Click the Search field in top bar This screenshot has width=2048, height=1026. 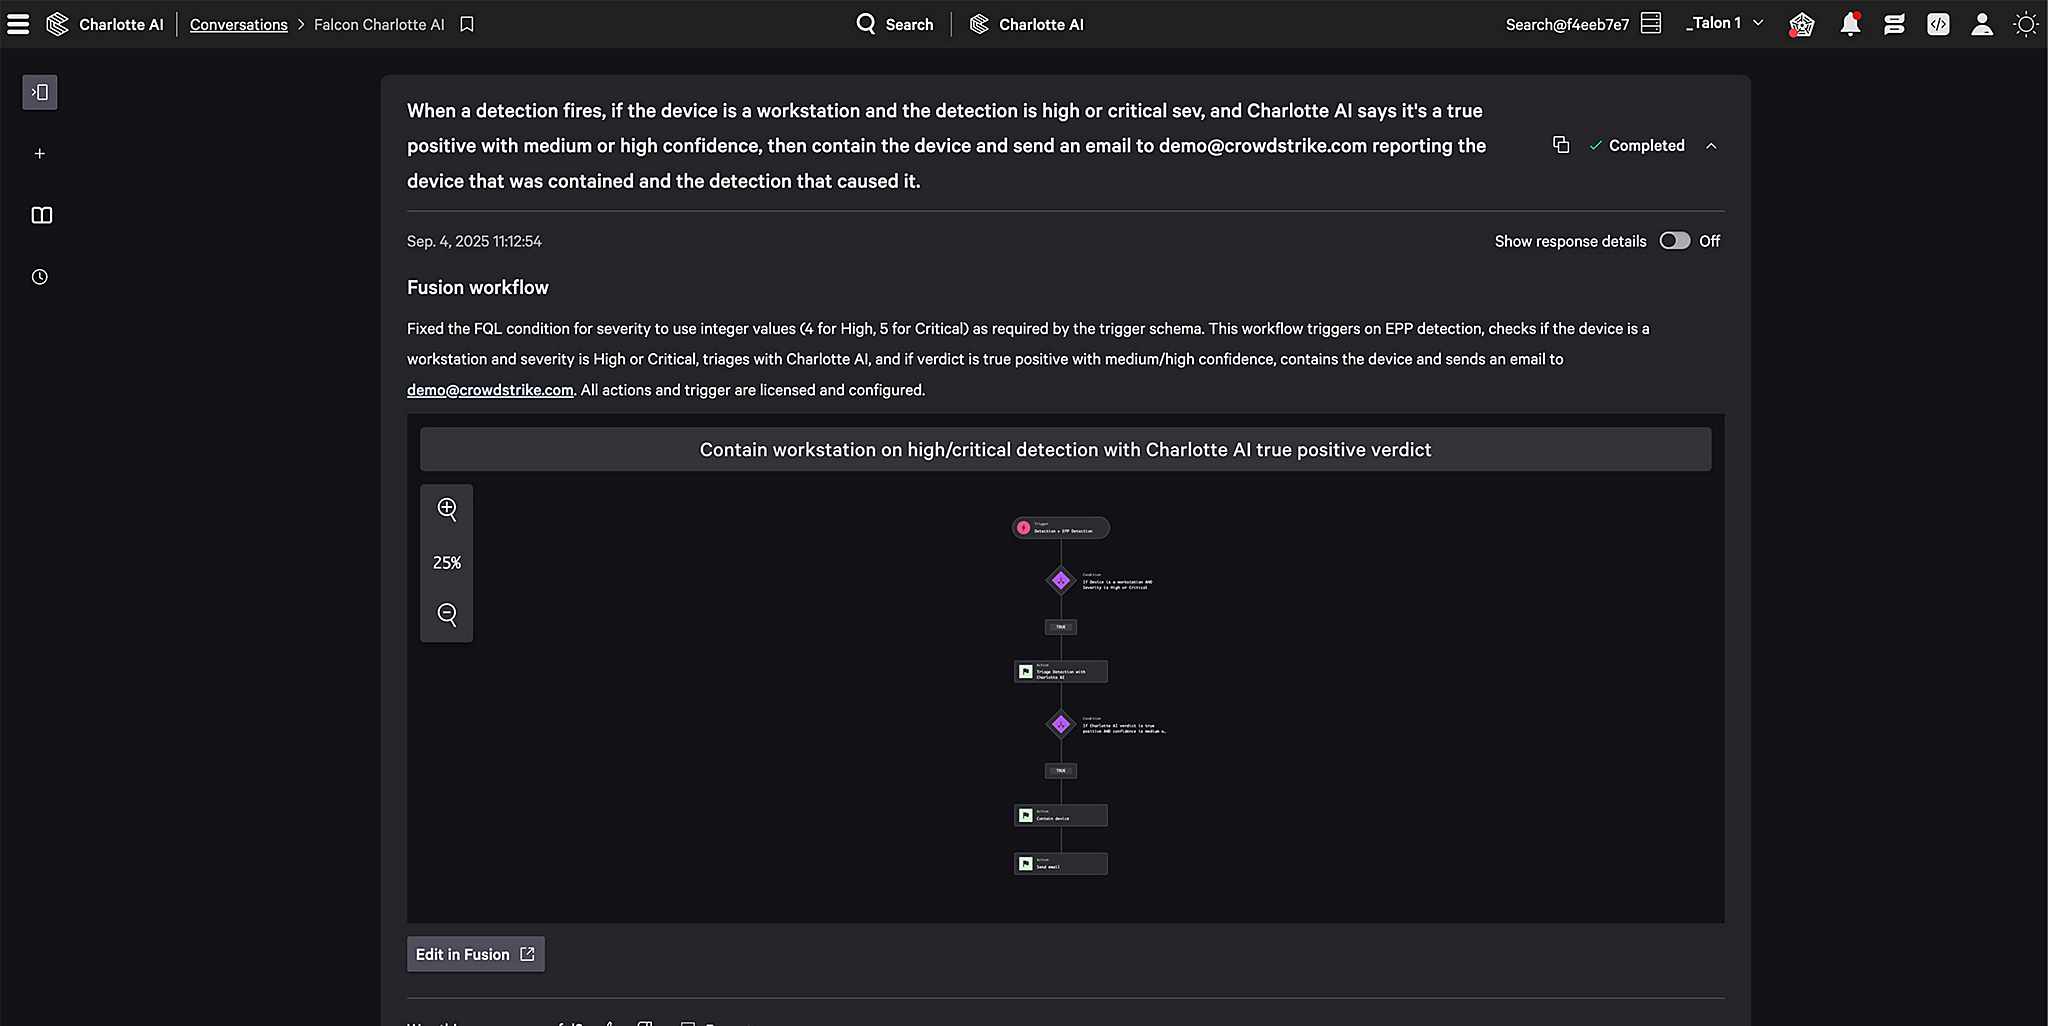(x=895, y=24)
